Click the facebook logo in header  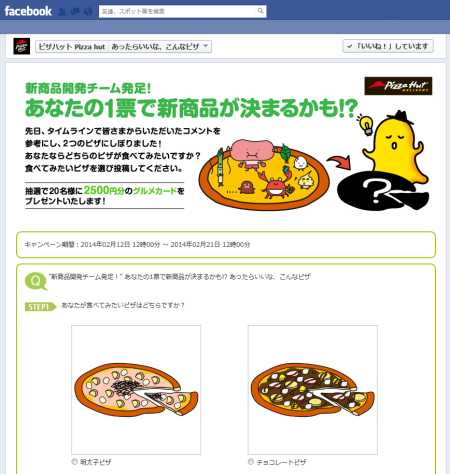coord(28,11)
